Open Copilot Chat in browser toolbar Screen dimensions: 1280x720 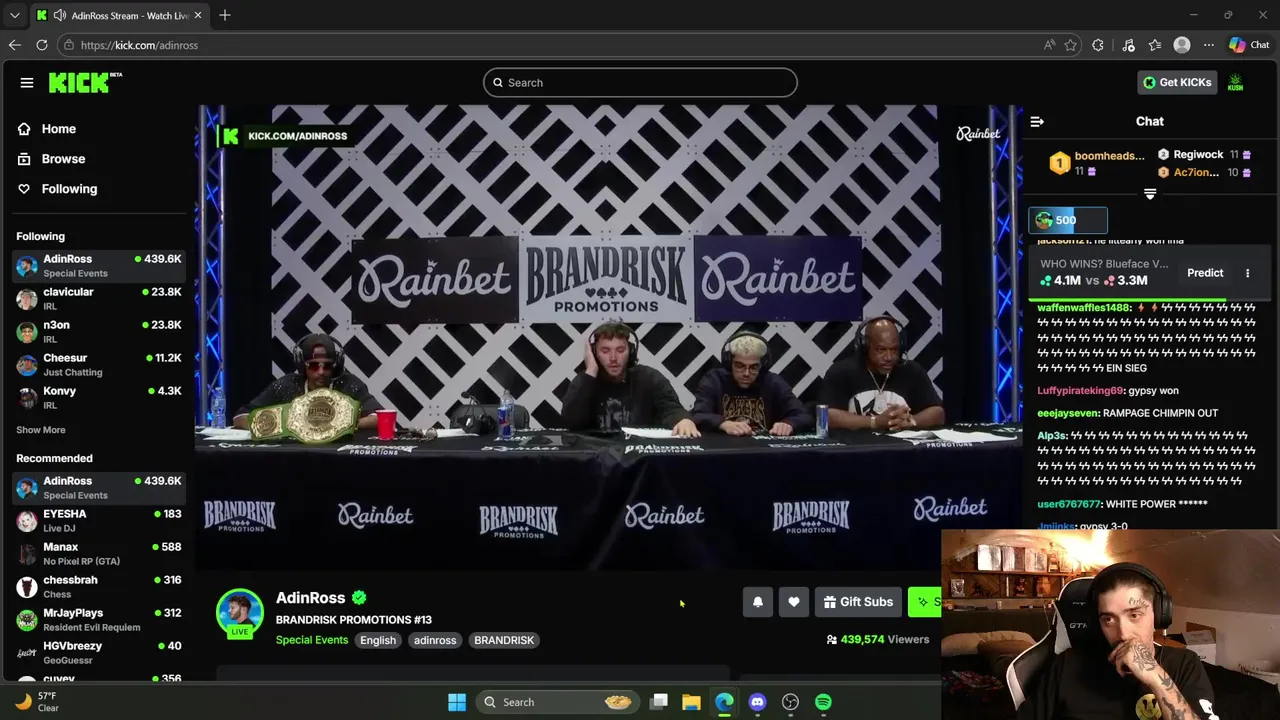[x=1249, y=45]
